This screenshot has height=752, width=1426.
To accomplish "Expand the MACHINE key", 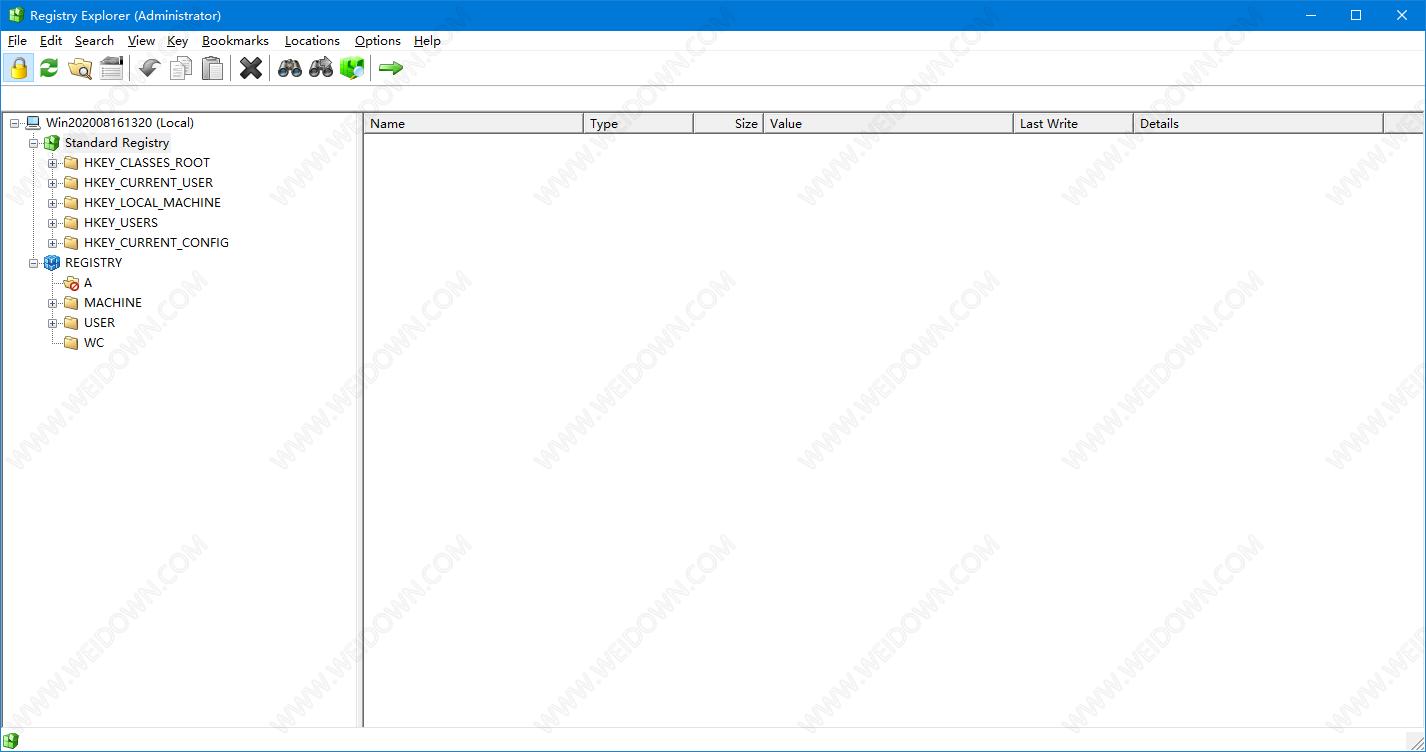I will point(53,303).
